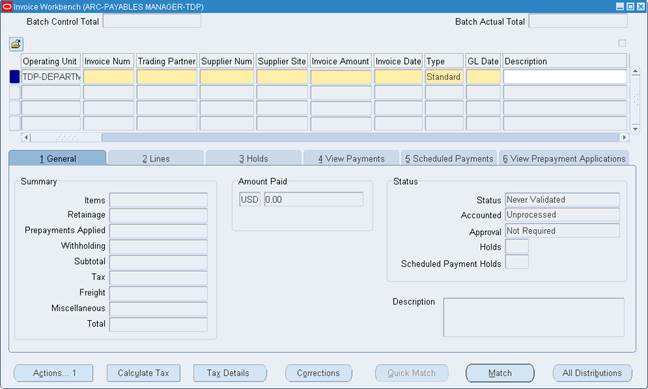Click the Supplier Site cell in the first row
Viewport: 648px width, 389px height.
(282, 77)
